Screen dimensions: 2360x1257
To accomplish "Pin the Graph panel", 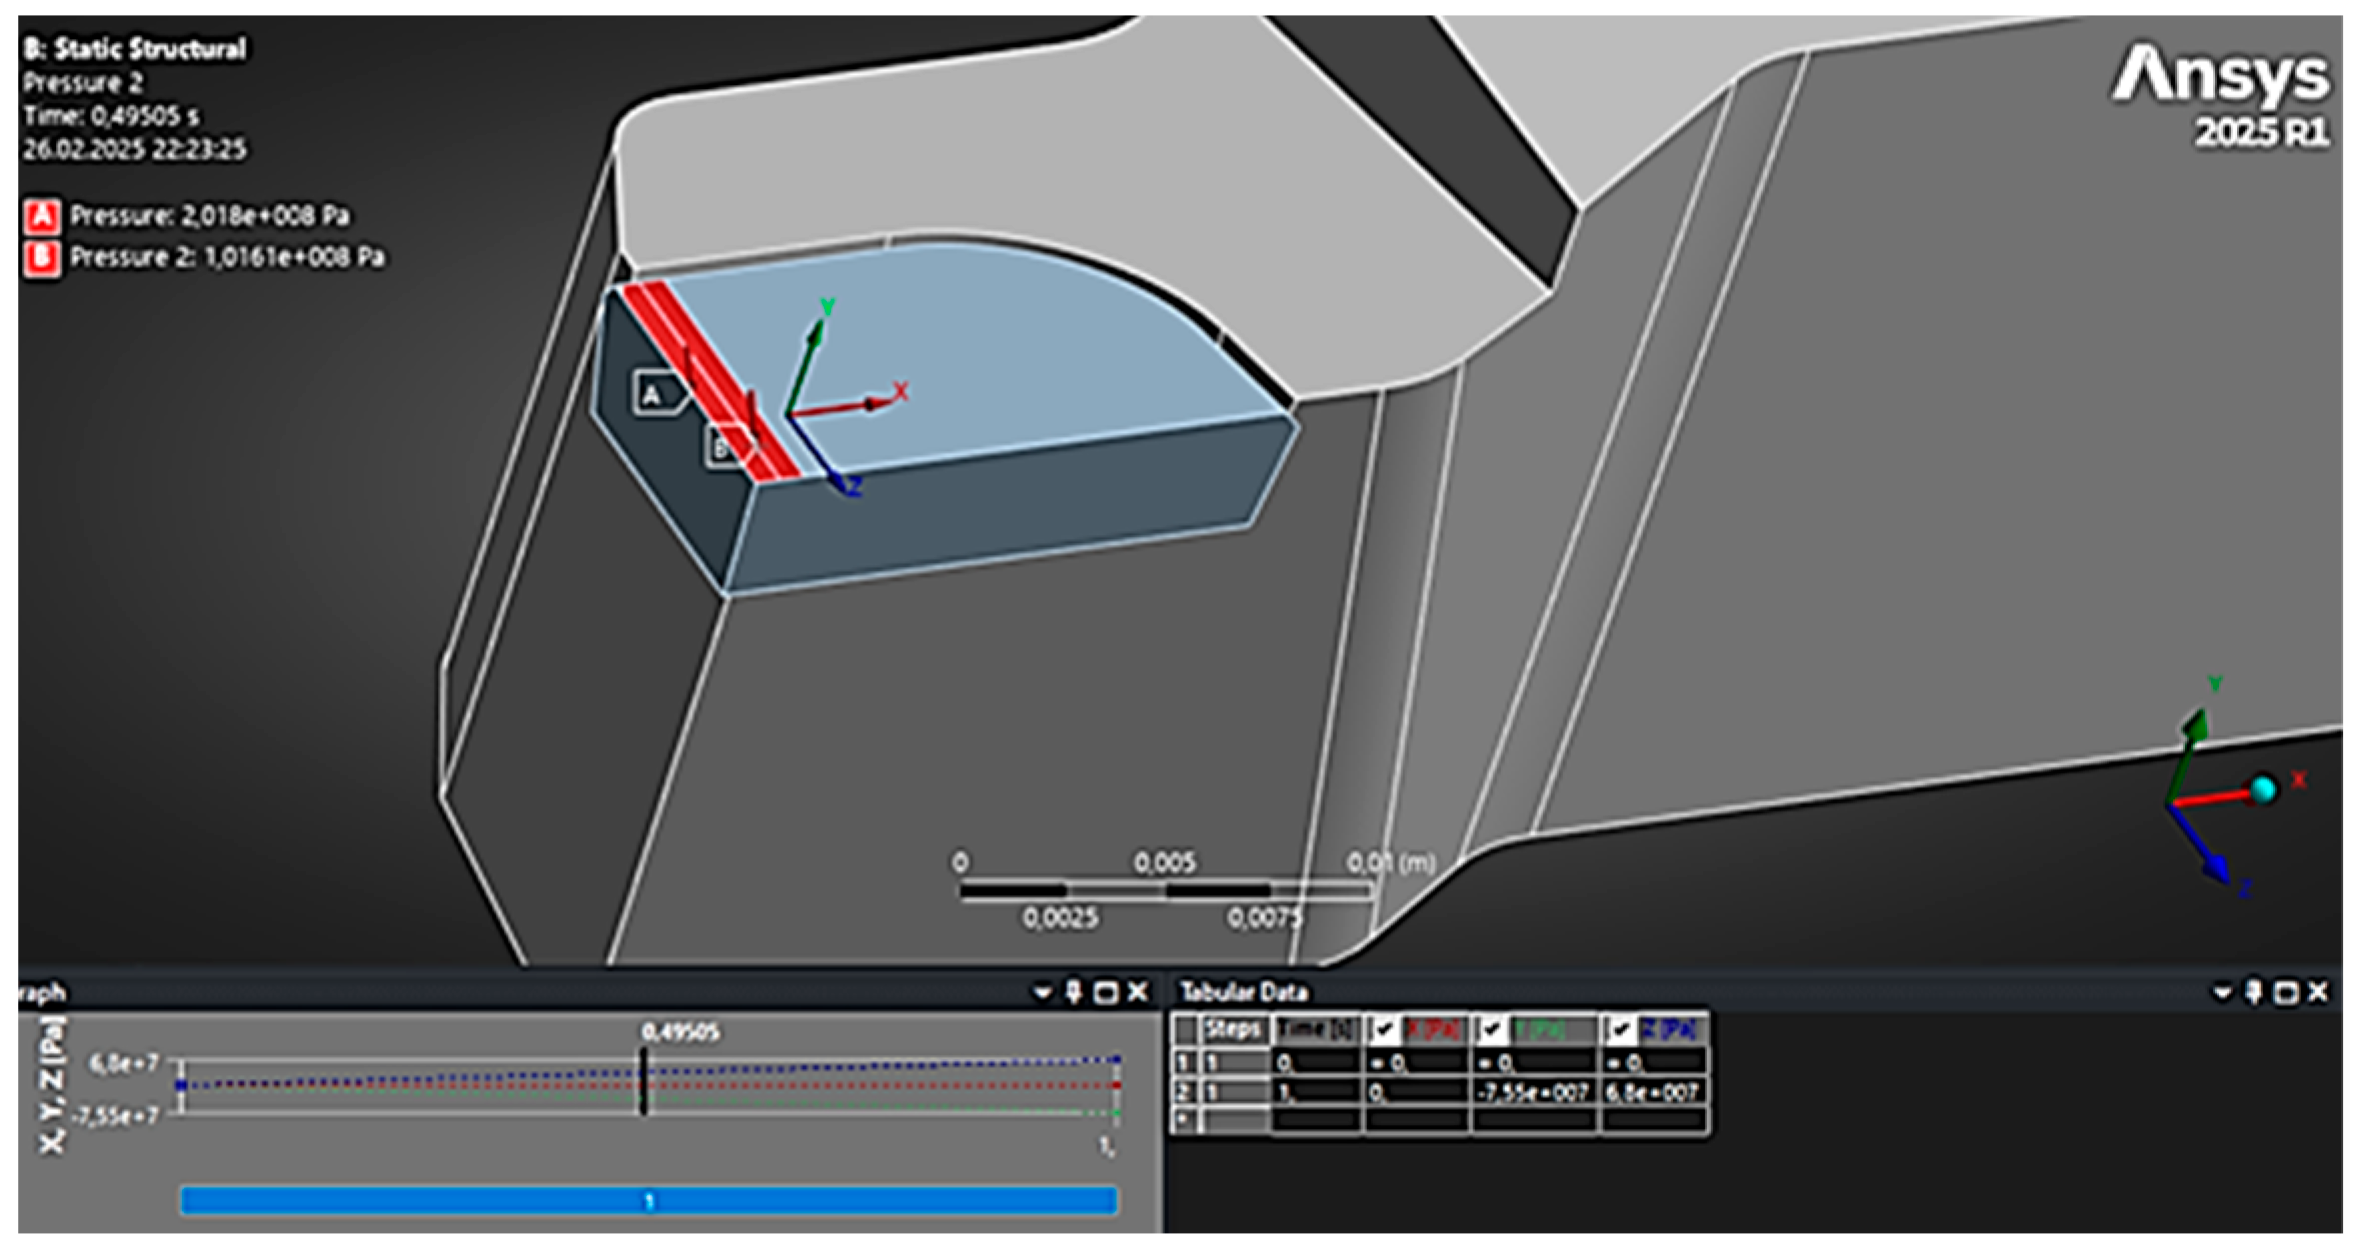I will click(x=1073, y=992).
